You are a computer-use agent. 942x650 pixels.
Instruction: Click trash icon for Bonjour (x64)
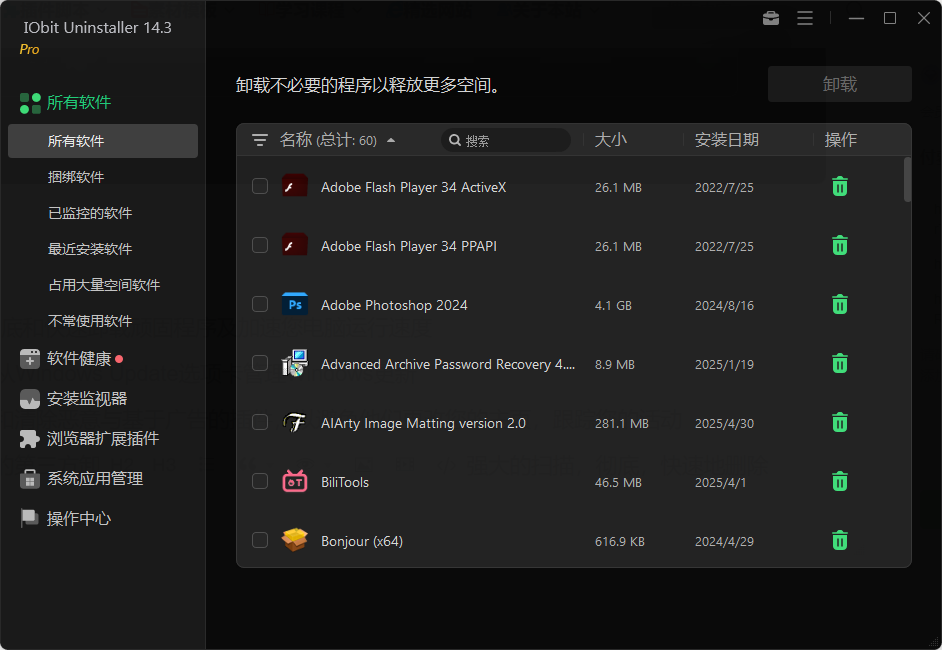(x=840, y=540)
